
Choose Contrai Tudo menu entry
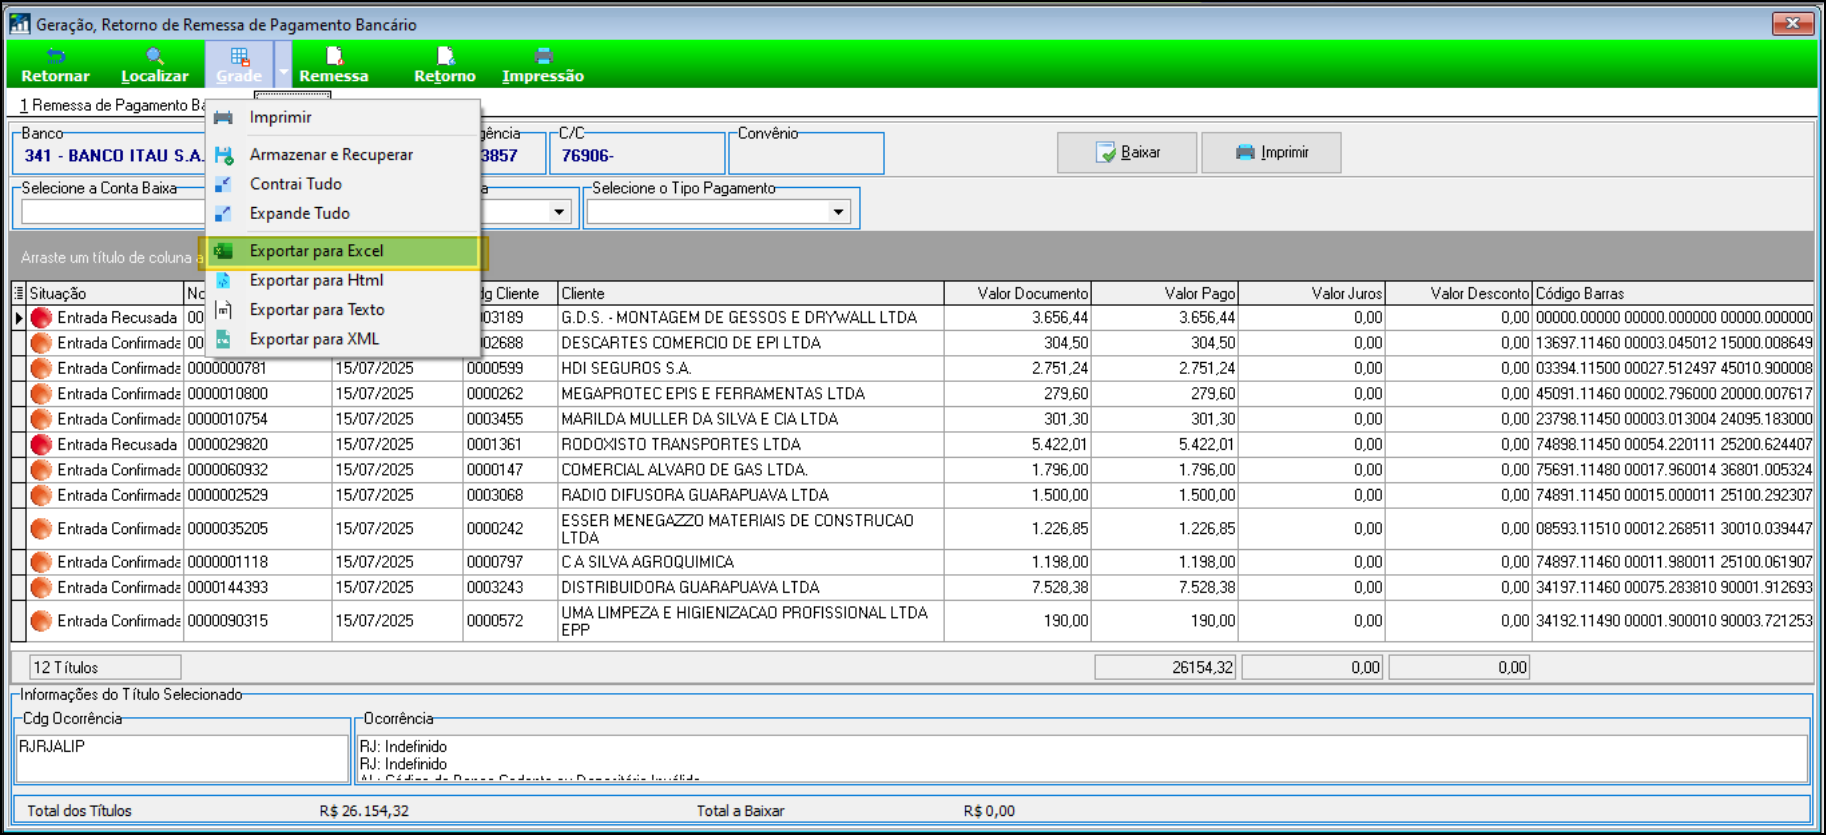point(342,184)
